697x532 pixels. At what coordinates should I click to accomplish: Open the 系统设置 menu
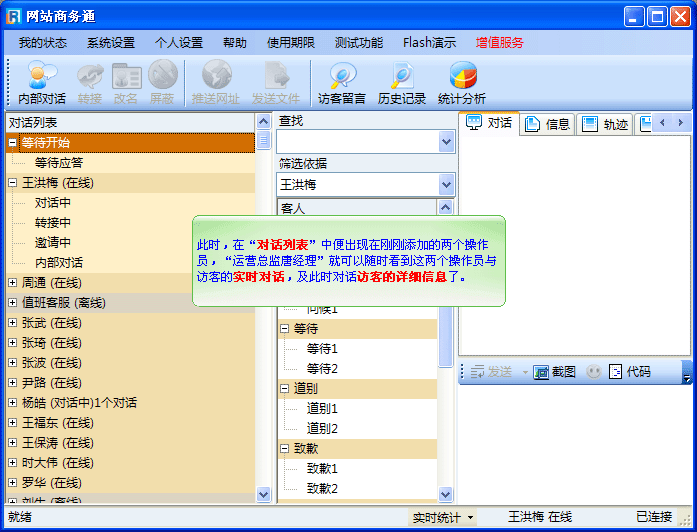[x=110, y=43]
